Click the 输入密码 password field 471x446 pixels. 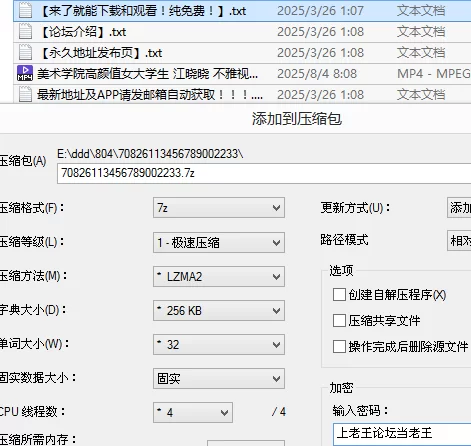(402, 433)
